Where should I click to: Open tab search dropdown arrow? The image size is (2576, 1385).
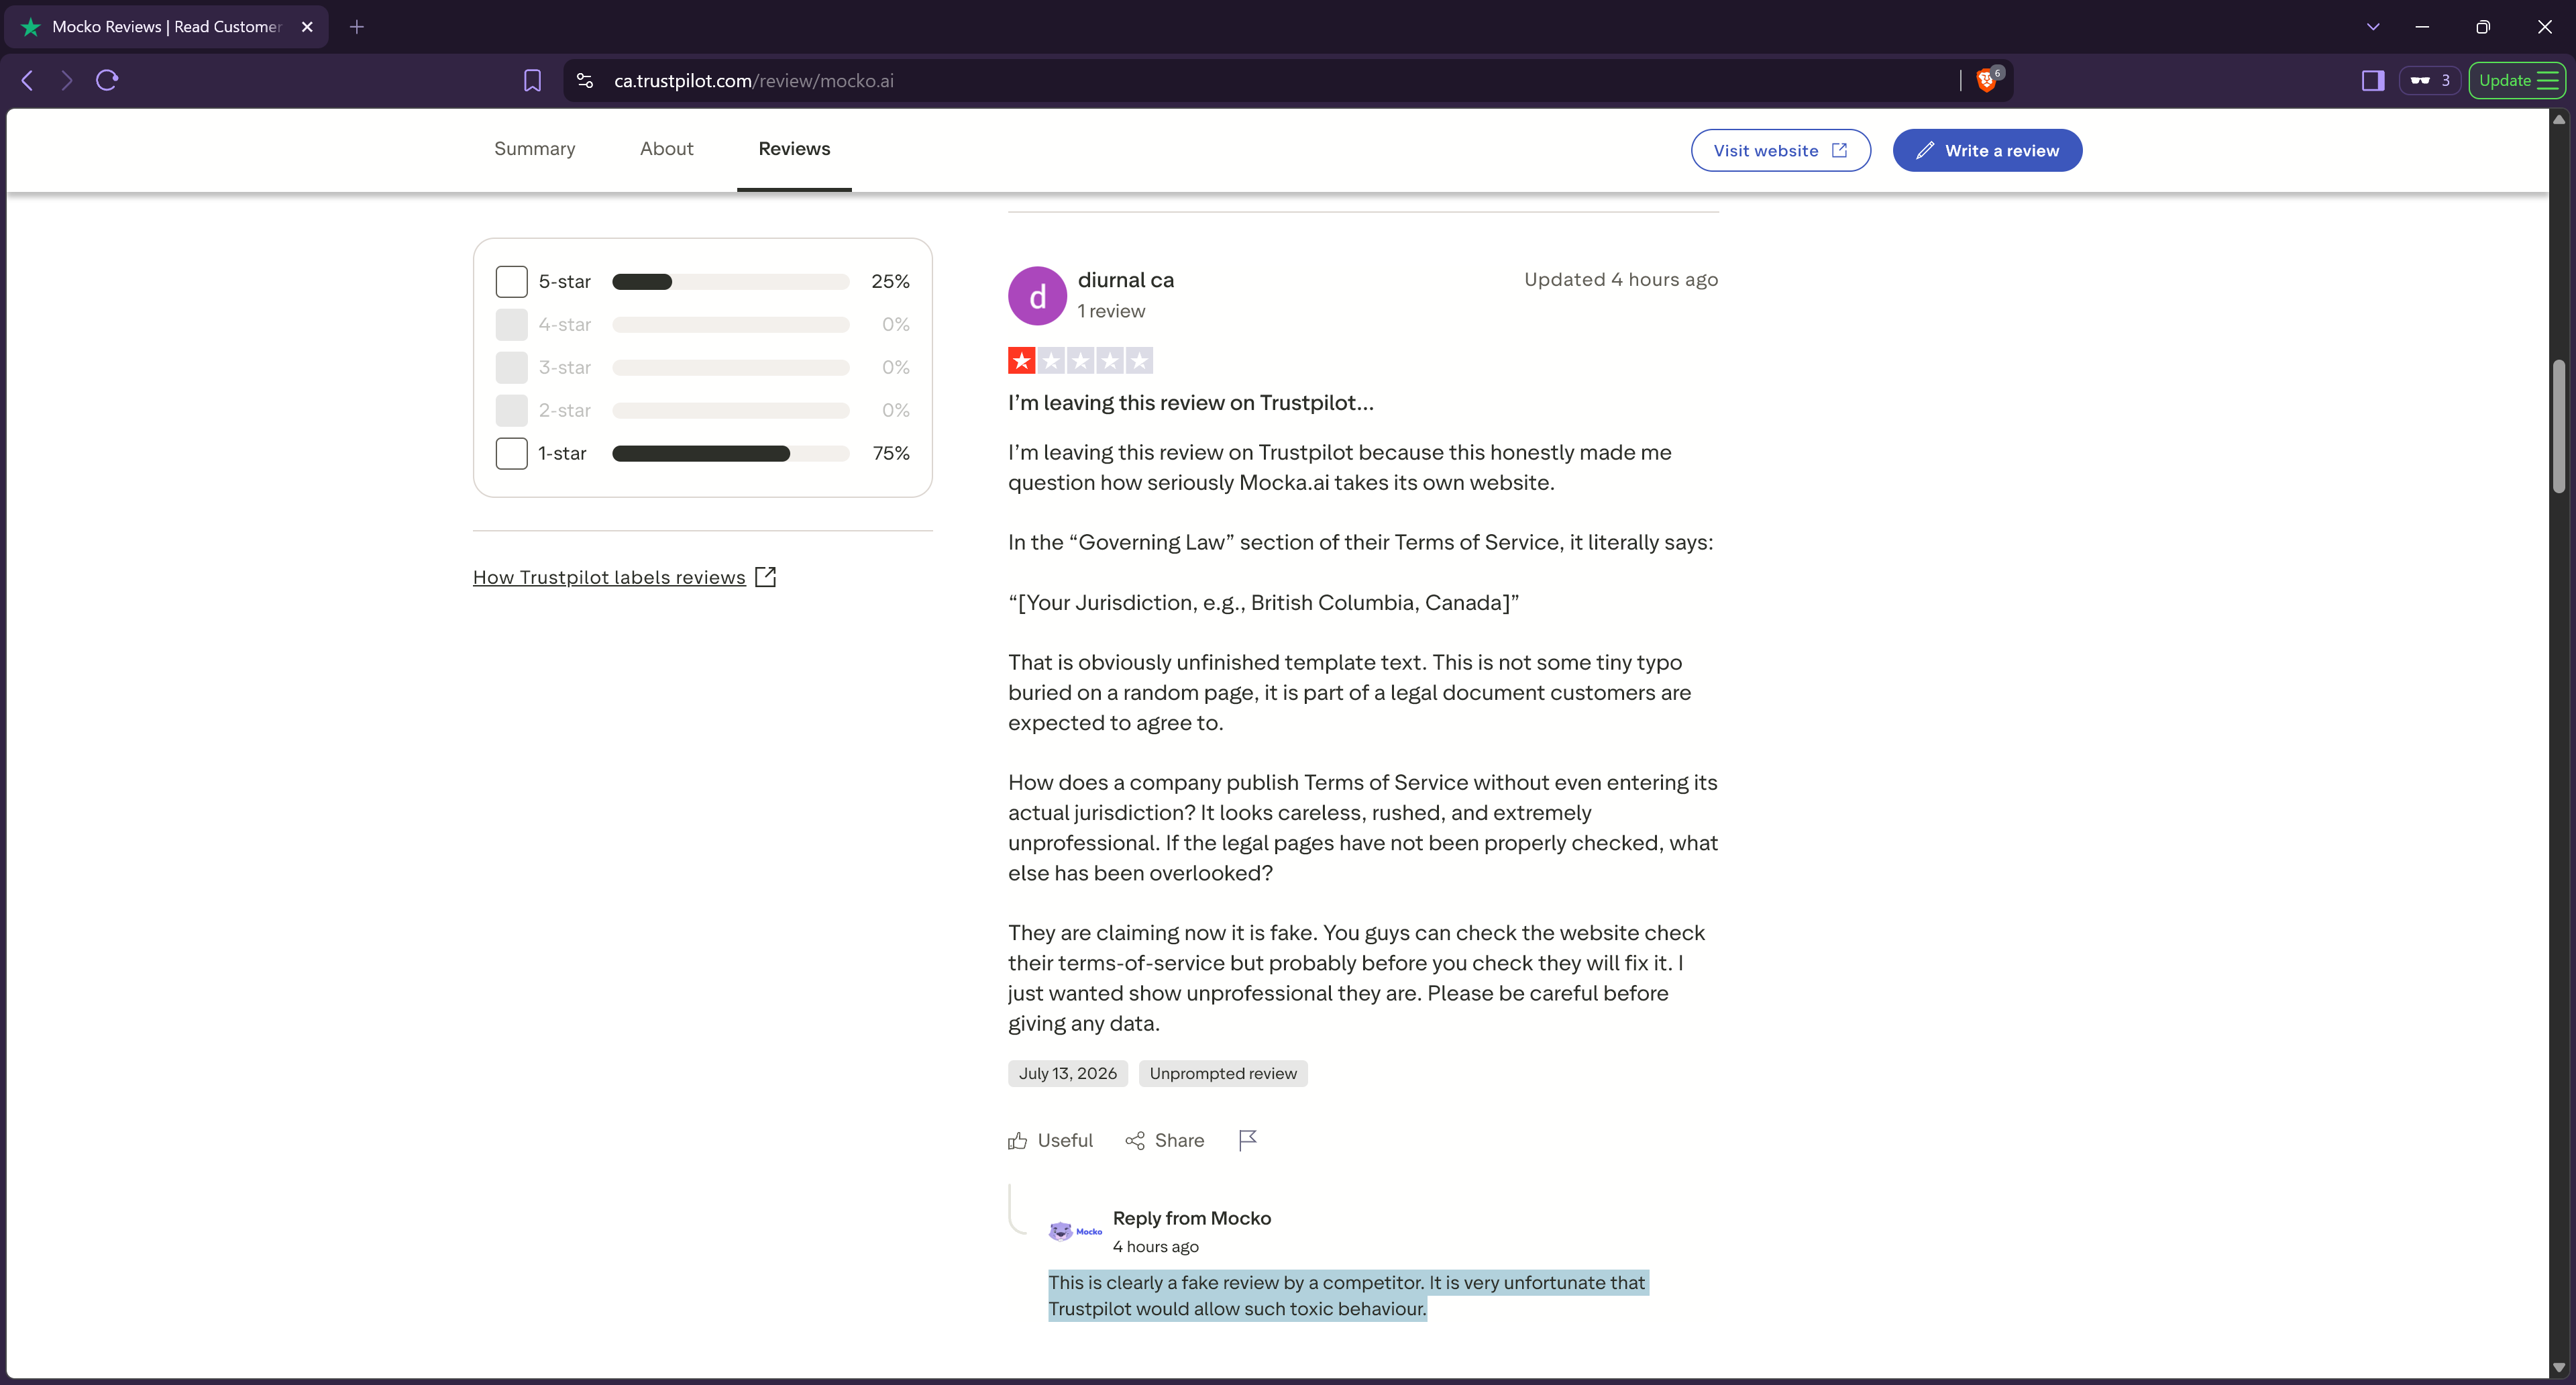click(x=2373, y=27)
